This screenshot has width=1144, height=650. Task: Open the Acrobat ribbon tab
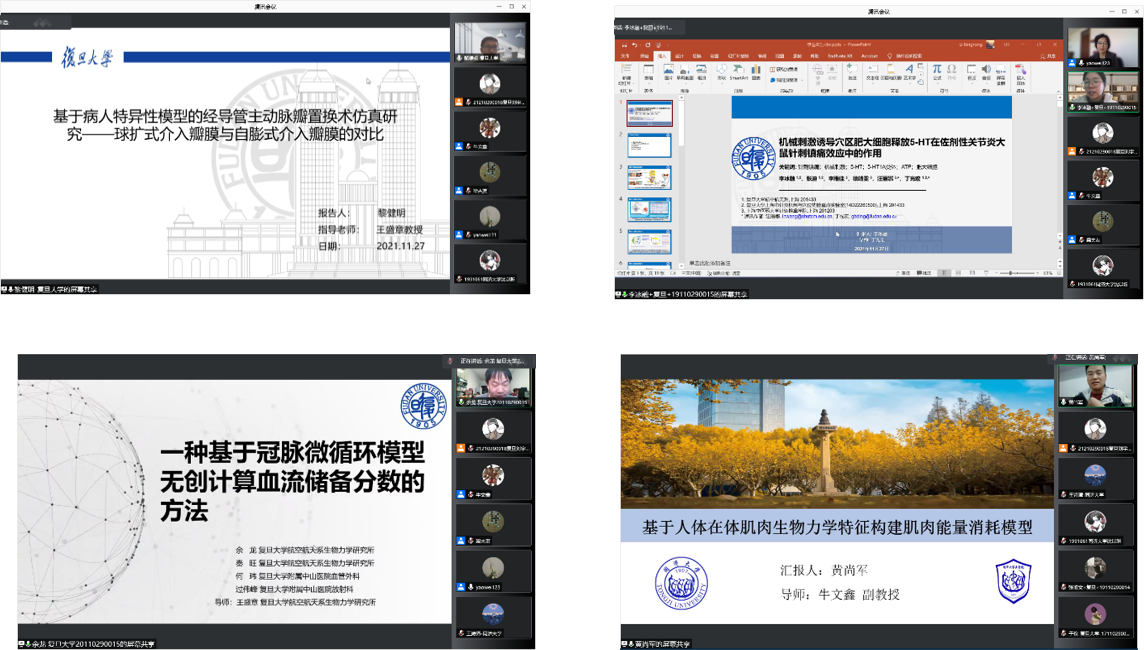869,55
